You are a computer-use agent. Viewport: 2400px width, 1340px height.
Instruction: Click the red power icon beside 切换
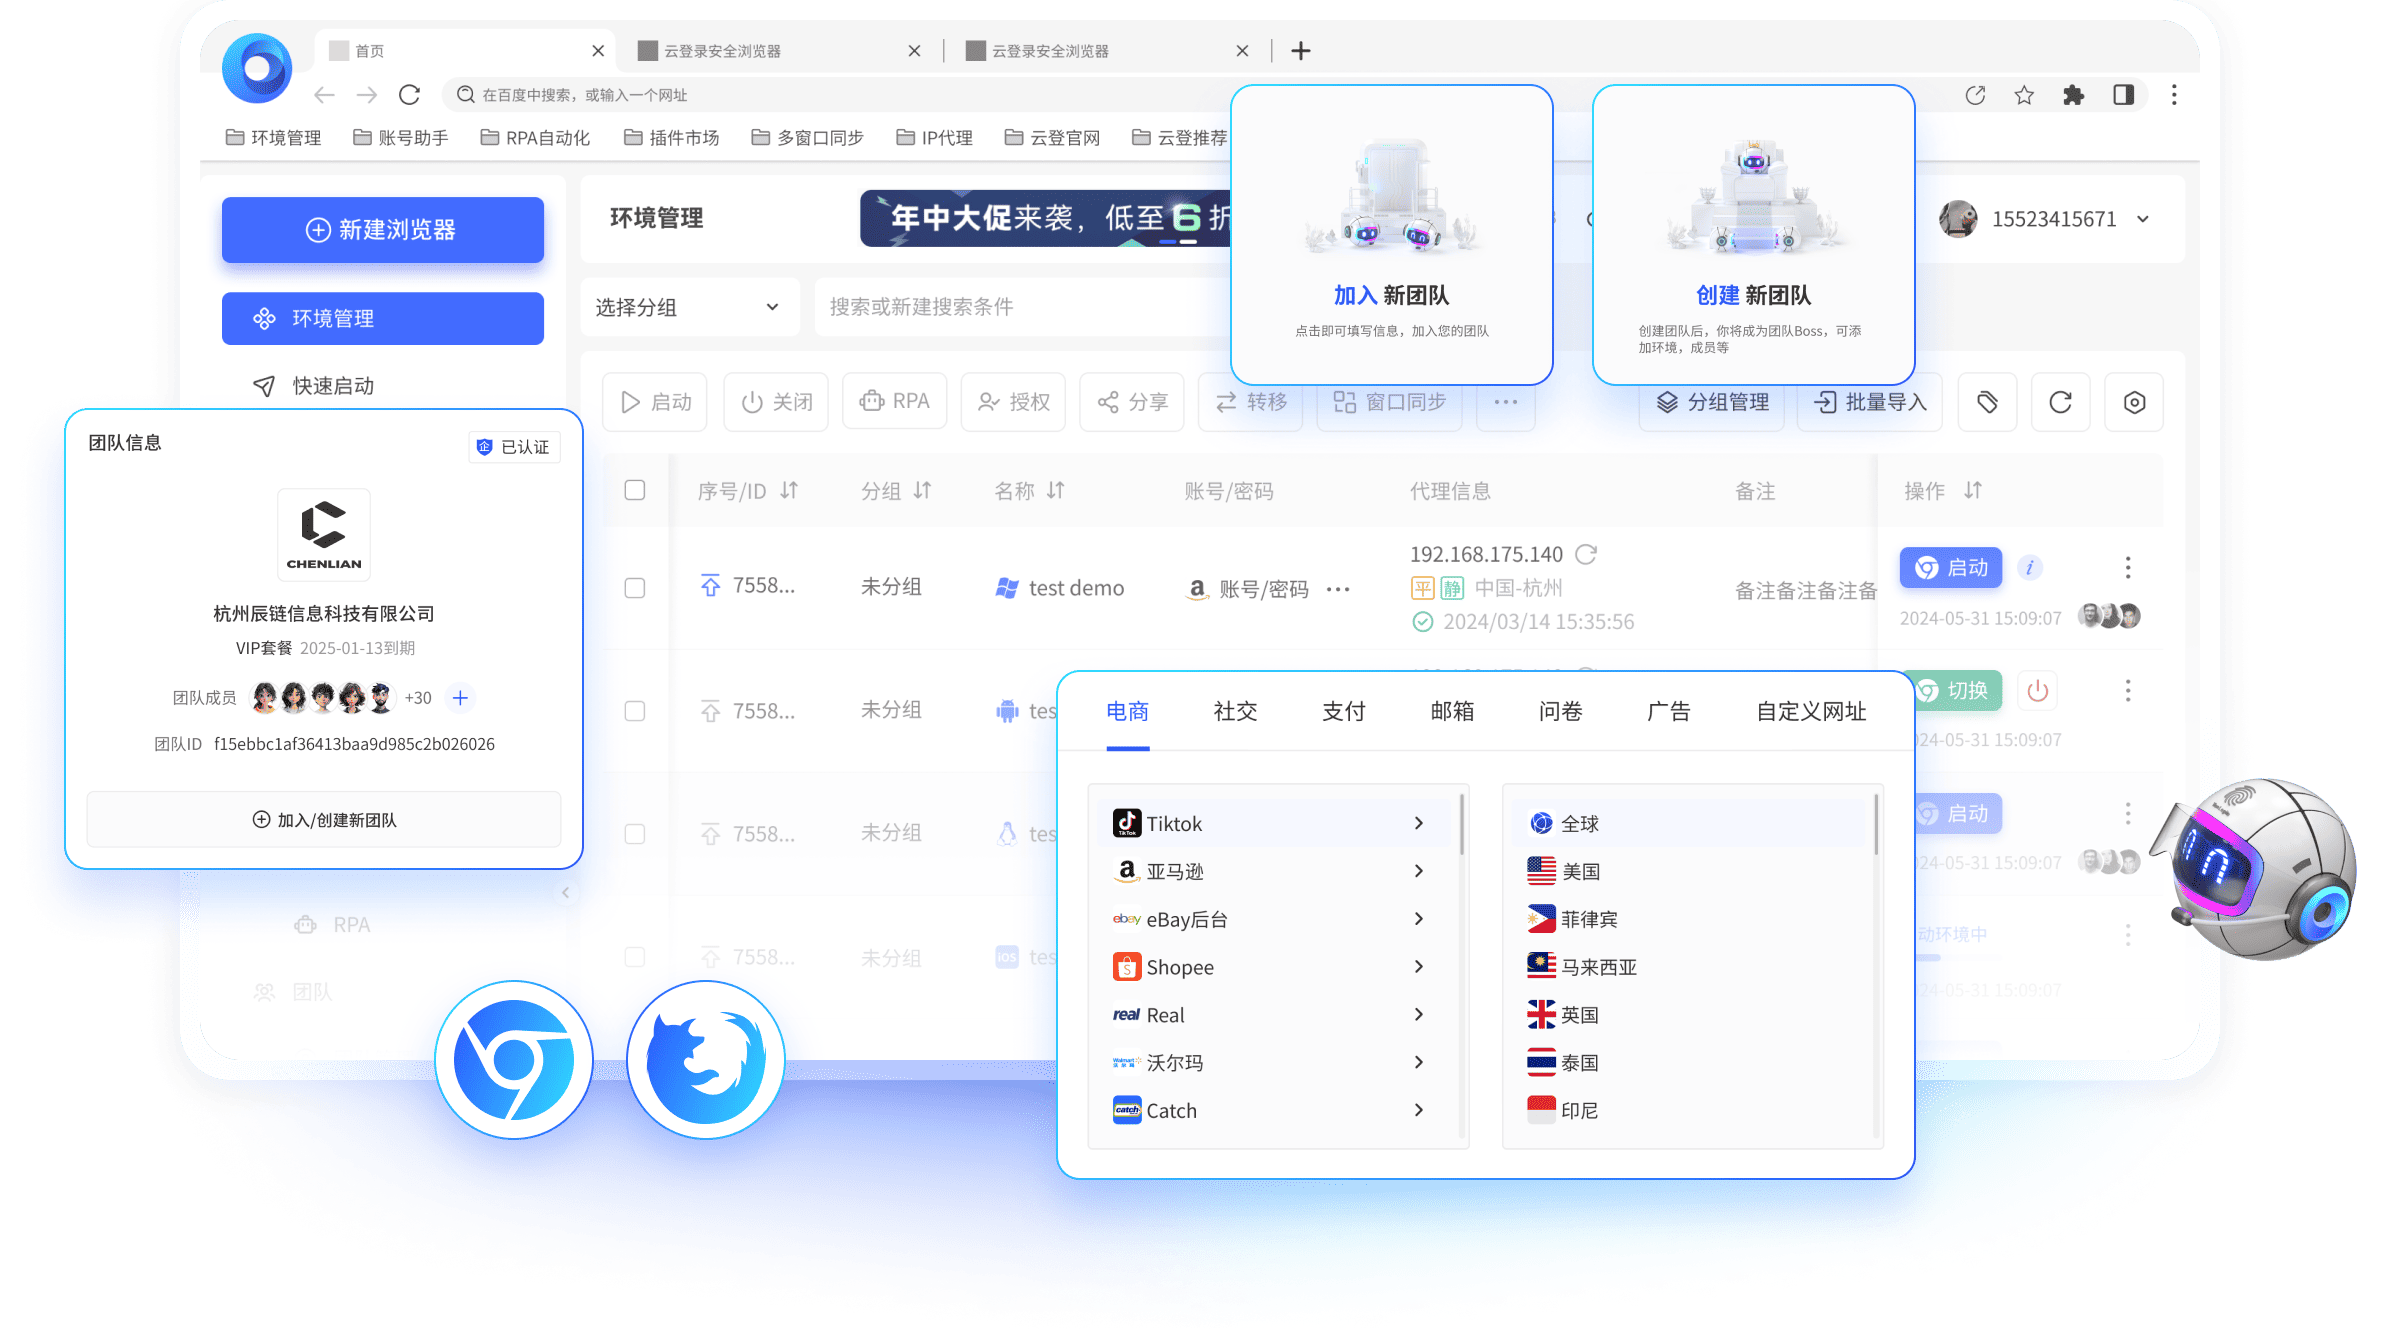coord(2037,691)
